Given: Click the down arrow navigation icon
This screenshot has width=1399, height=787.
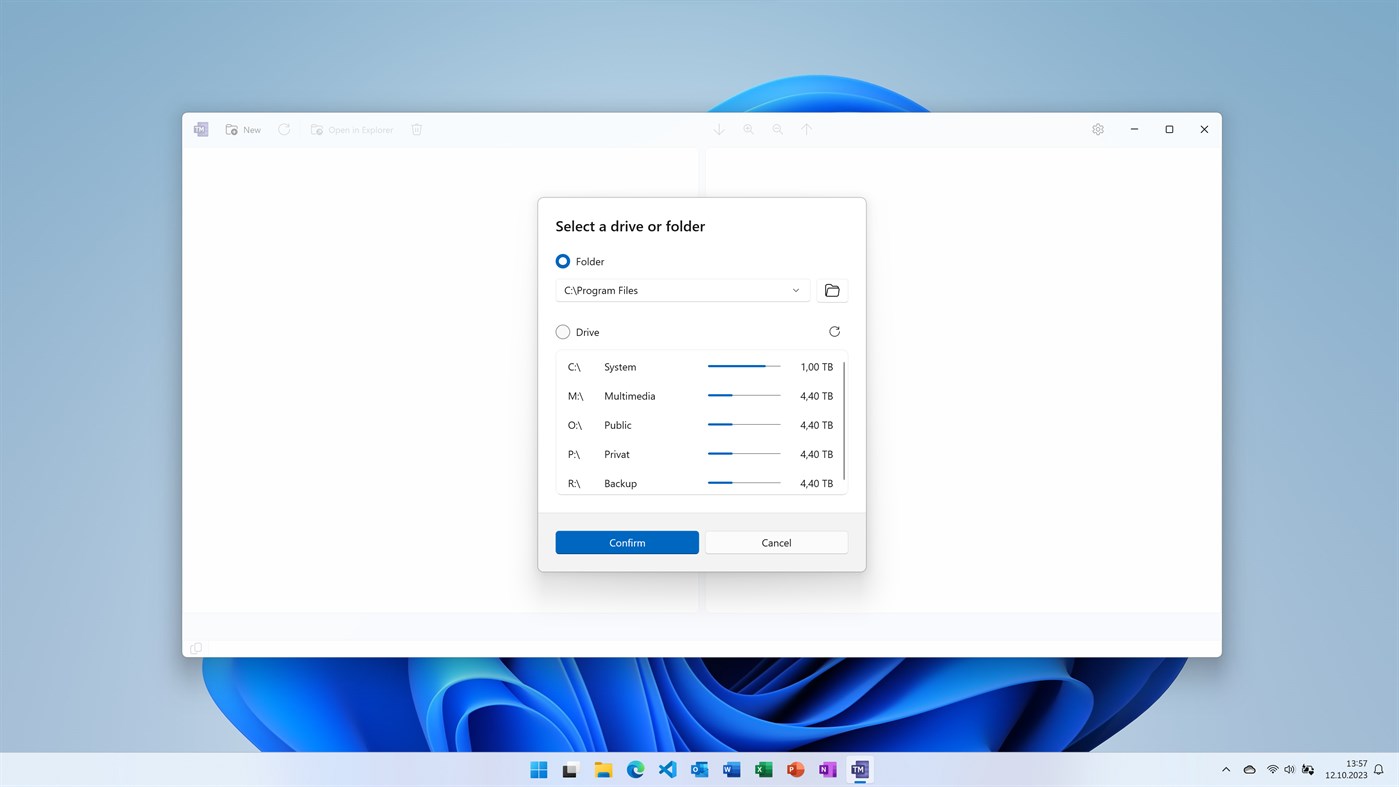Looking at the screenshot, I should click(718, 130).
